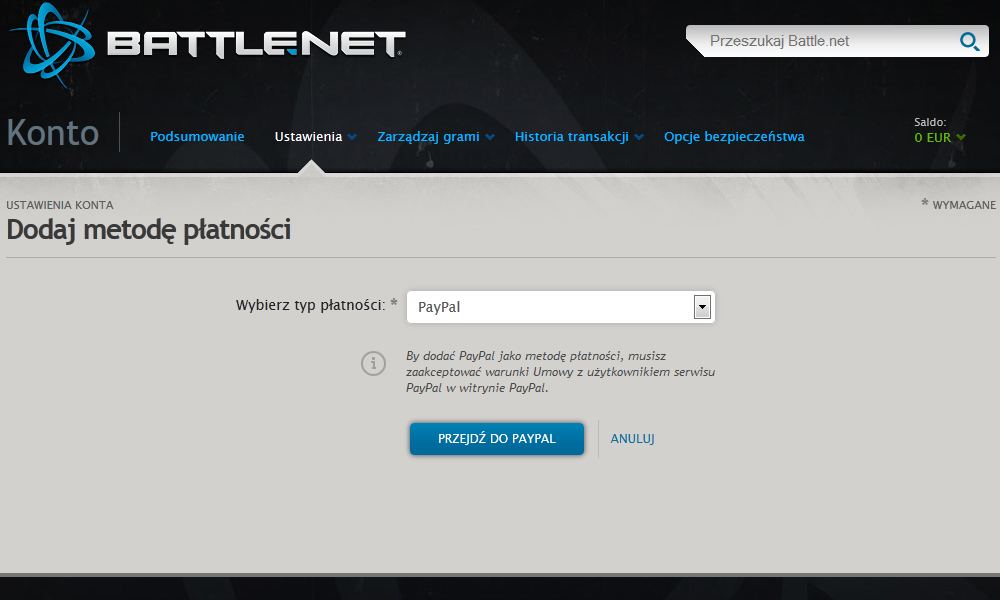Expand the chevron next to Ustawienia
The height and width of the screenshot is (600, 1000).
pyautogui.click(x=353, y=138)
